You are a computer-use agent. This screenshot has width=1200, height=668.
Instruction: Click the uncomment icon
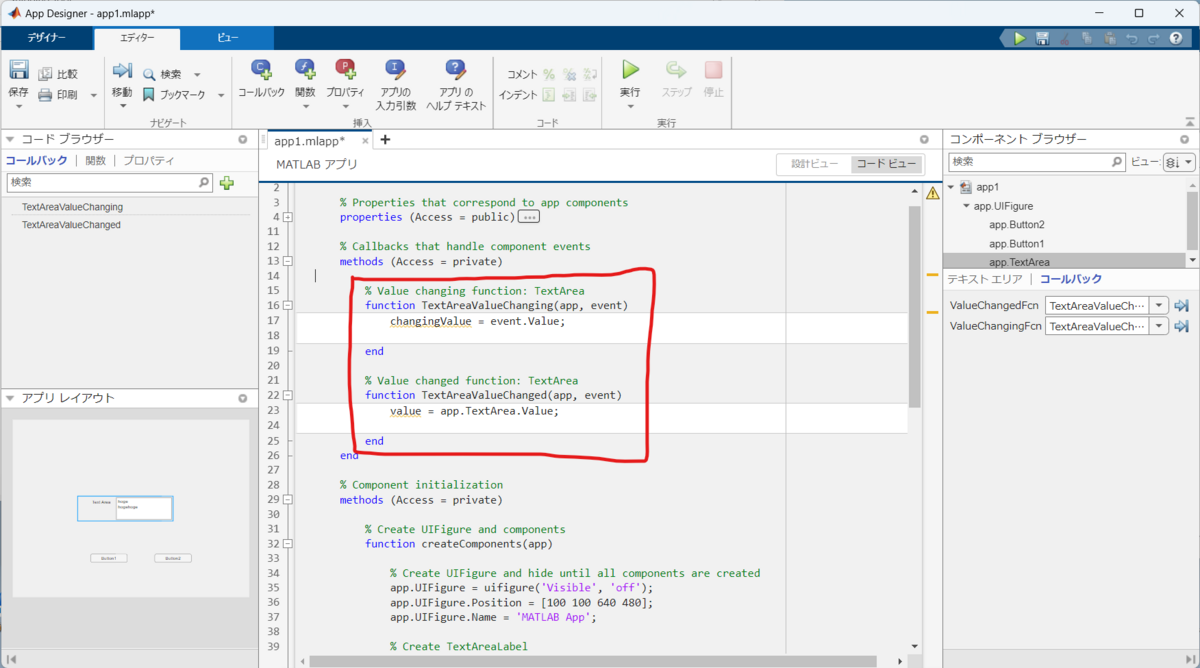[569, 74]
